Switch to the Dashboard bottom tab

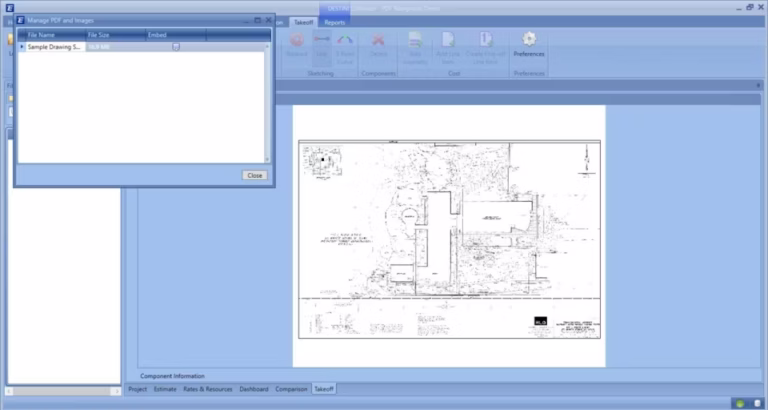pyautogui.click(x=254, y=389)
